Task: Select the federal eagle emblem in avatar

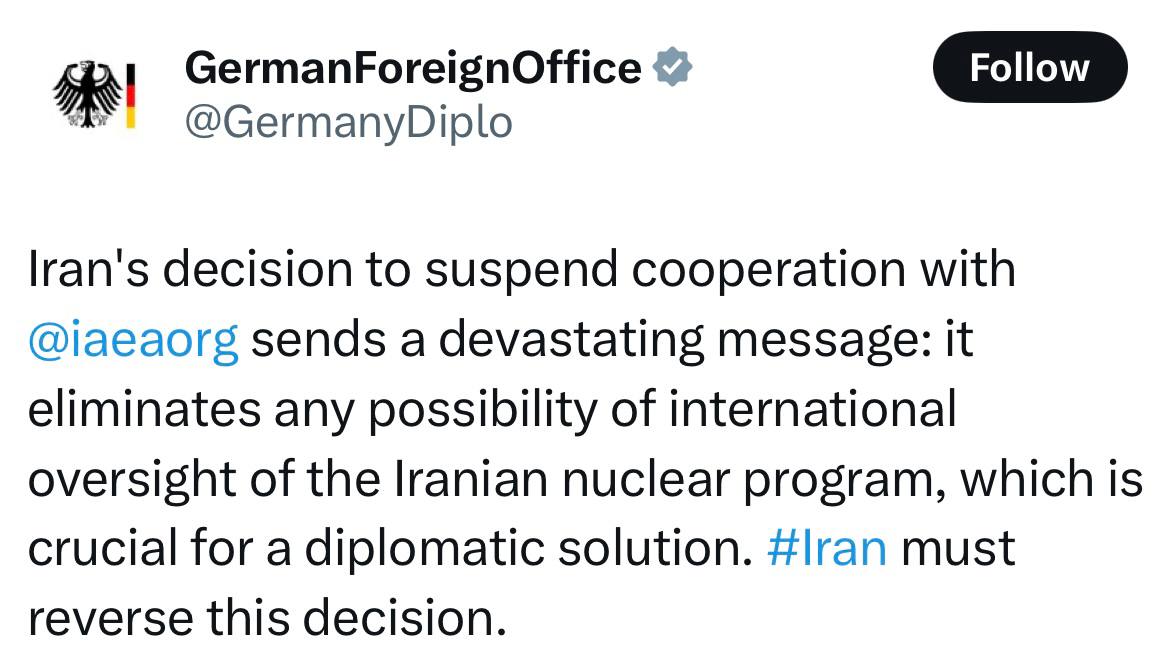Action: coord(87,95)
